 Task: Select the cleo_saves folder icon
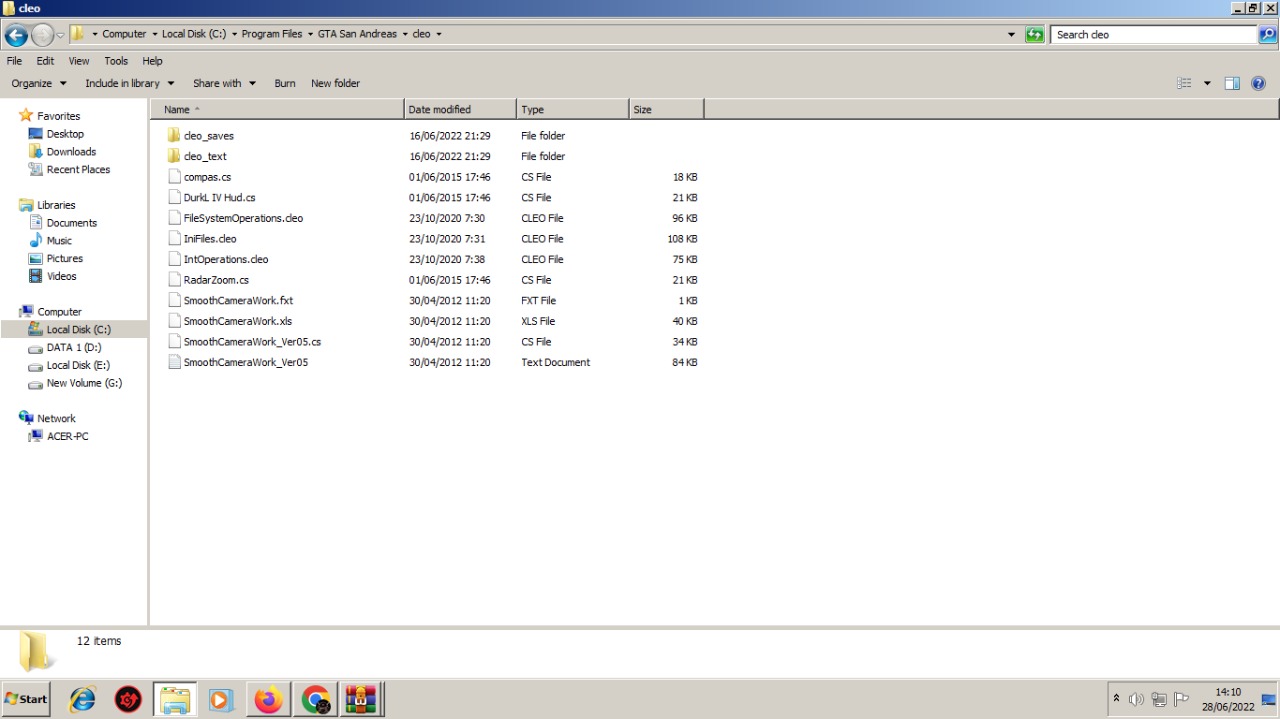174,135
